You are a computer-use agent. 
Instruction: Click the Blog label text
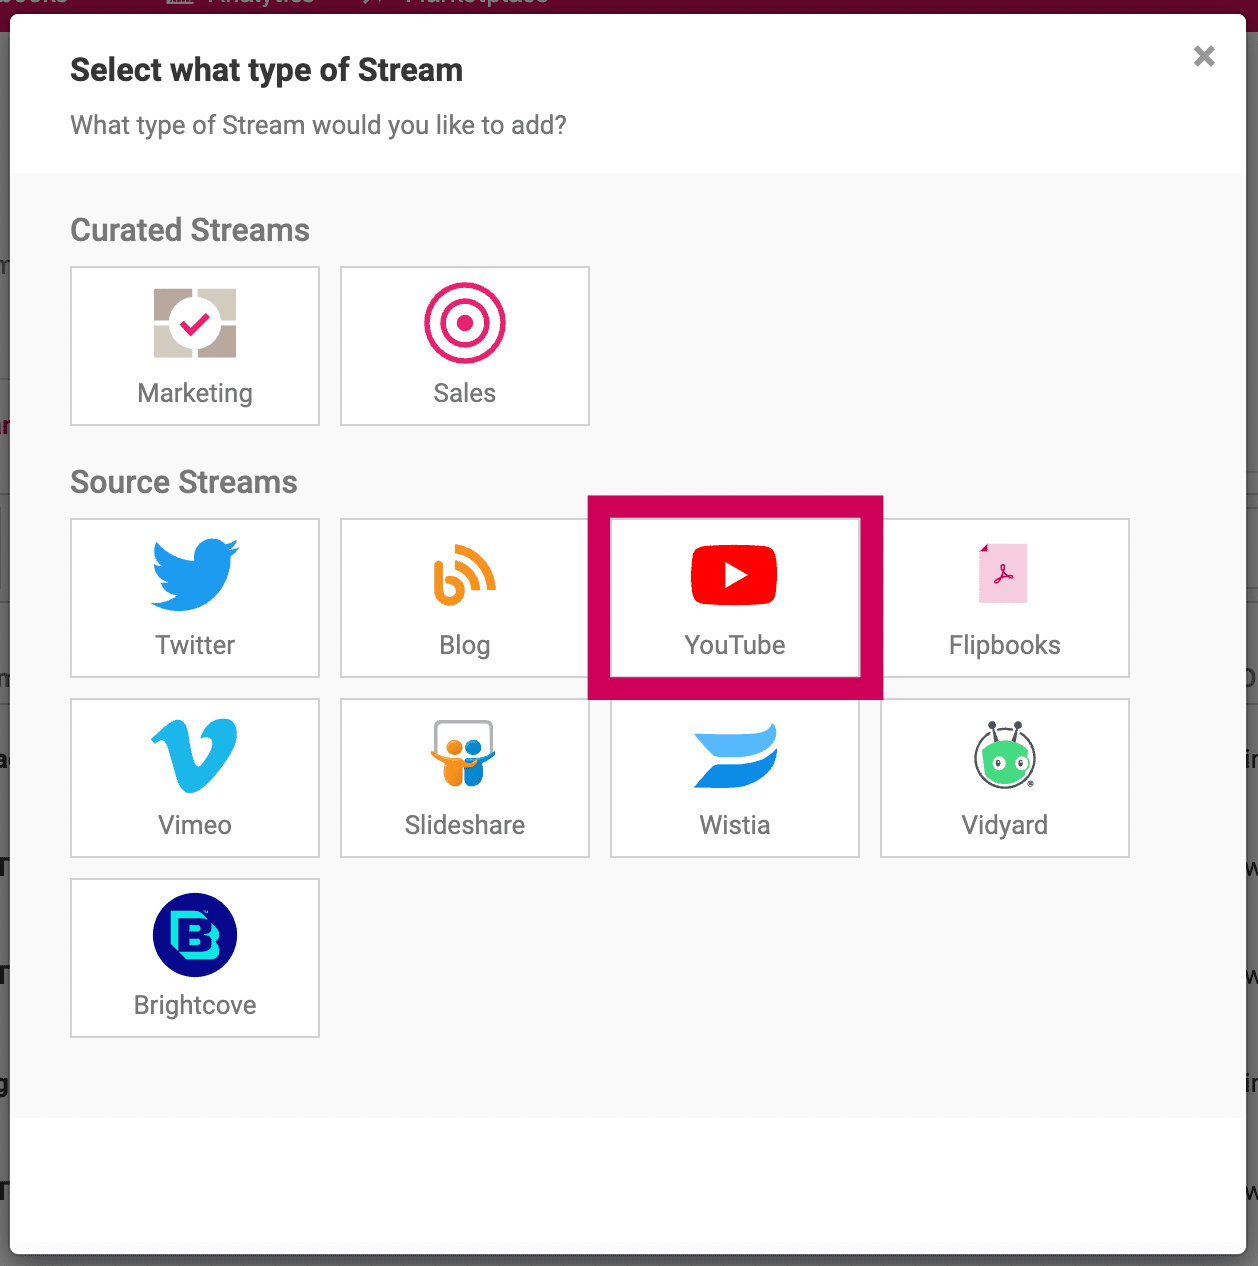pos(465,645)
